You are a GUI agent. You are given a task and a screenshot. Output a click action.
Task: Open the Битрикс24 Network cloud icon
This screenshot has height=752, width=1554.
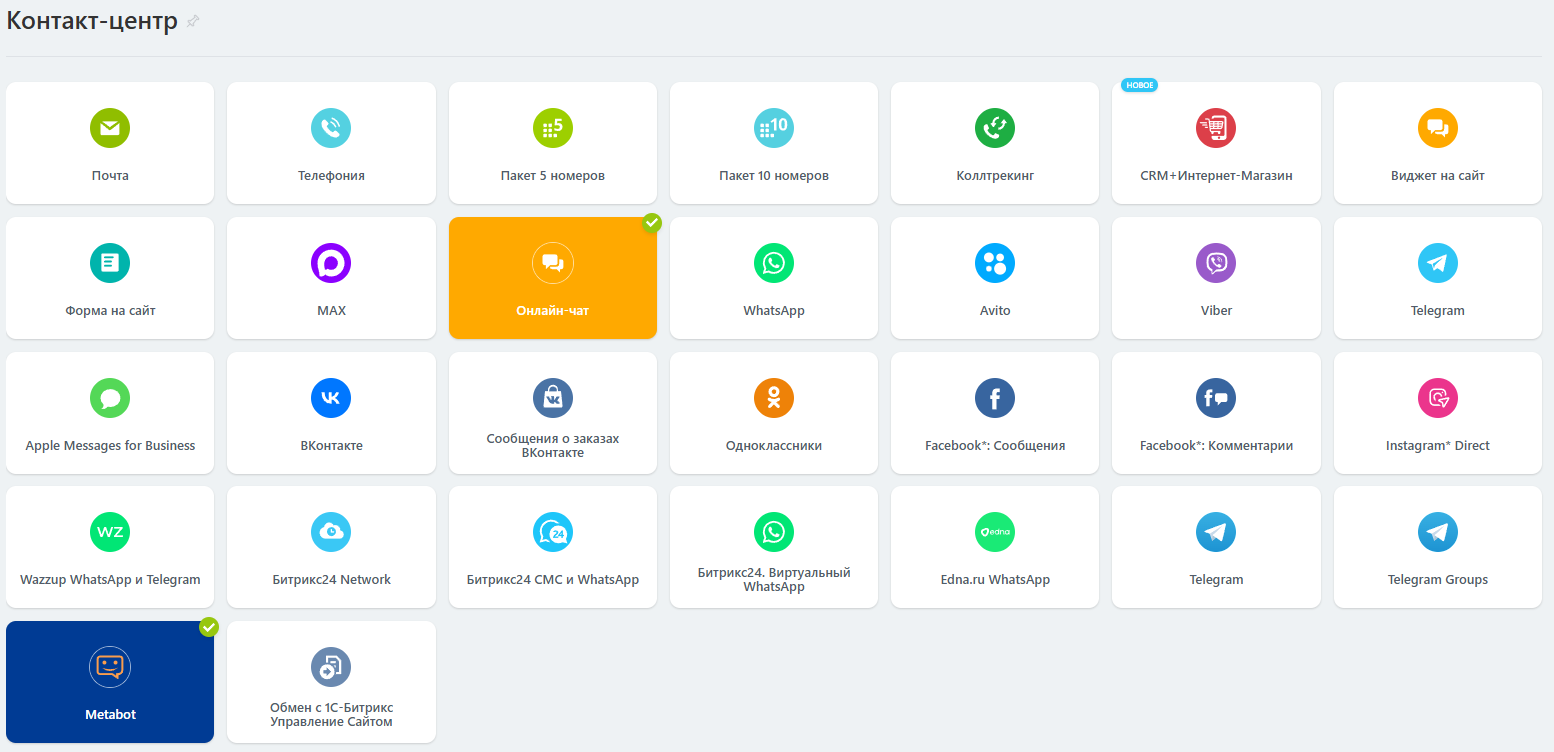coord(331,532)
